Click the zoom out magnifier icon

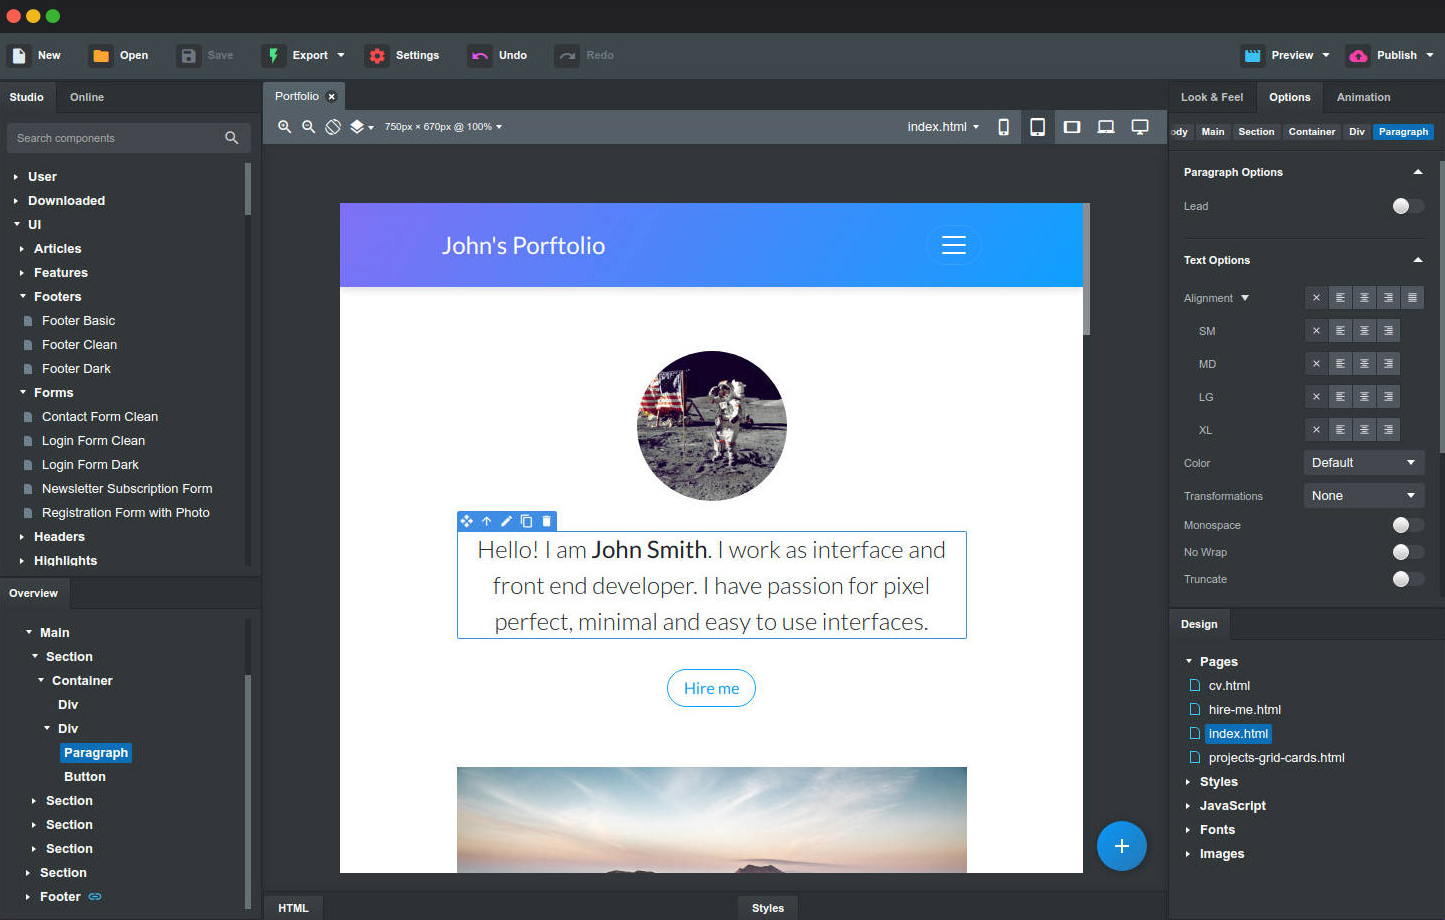[x=308, y=127]
